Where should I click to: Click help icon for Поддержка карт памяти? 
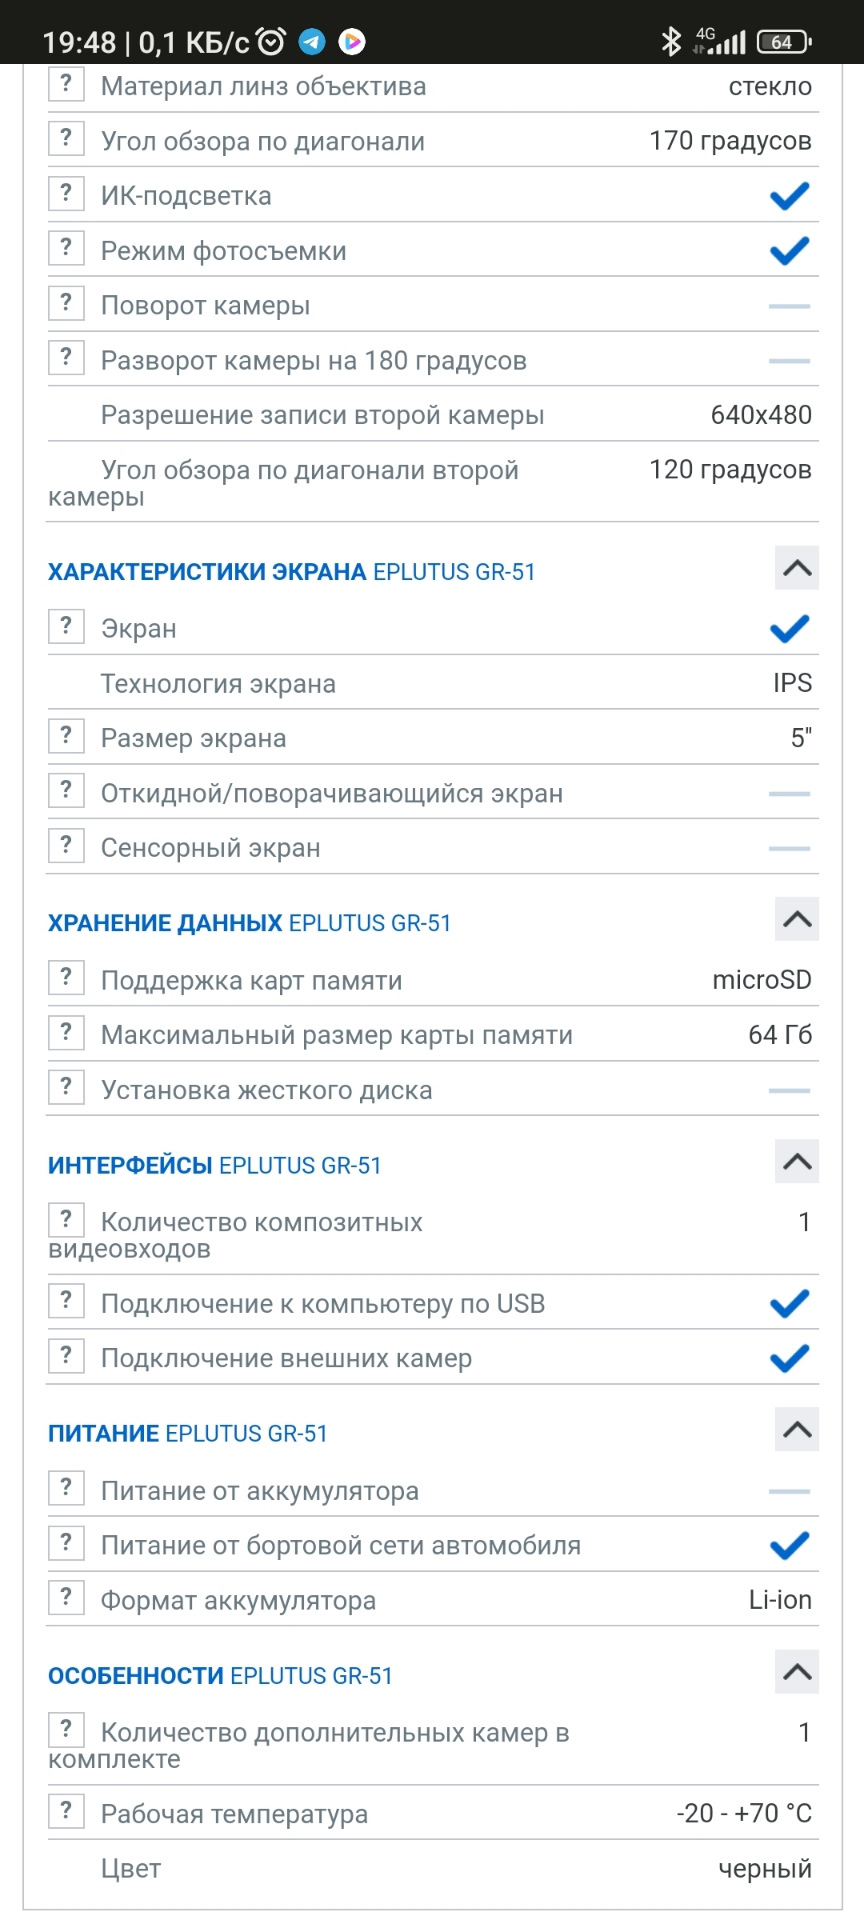coord(66,977)
